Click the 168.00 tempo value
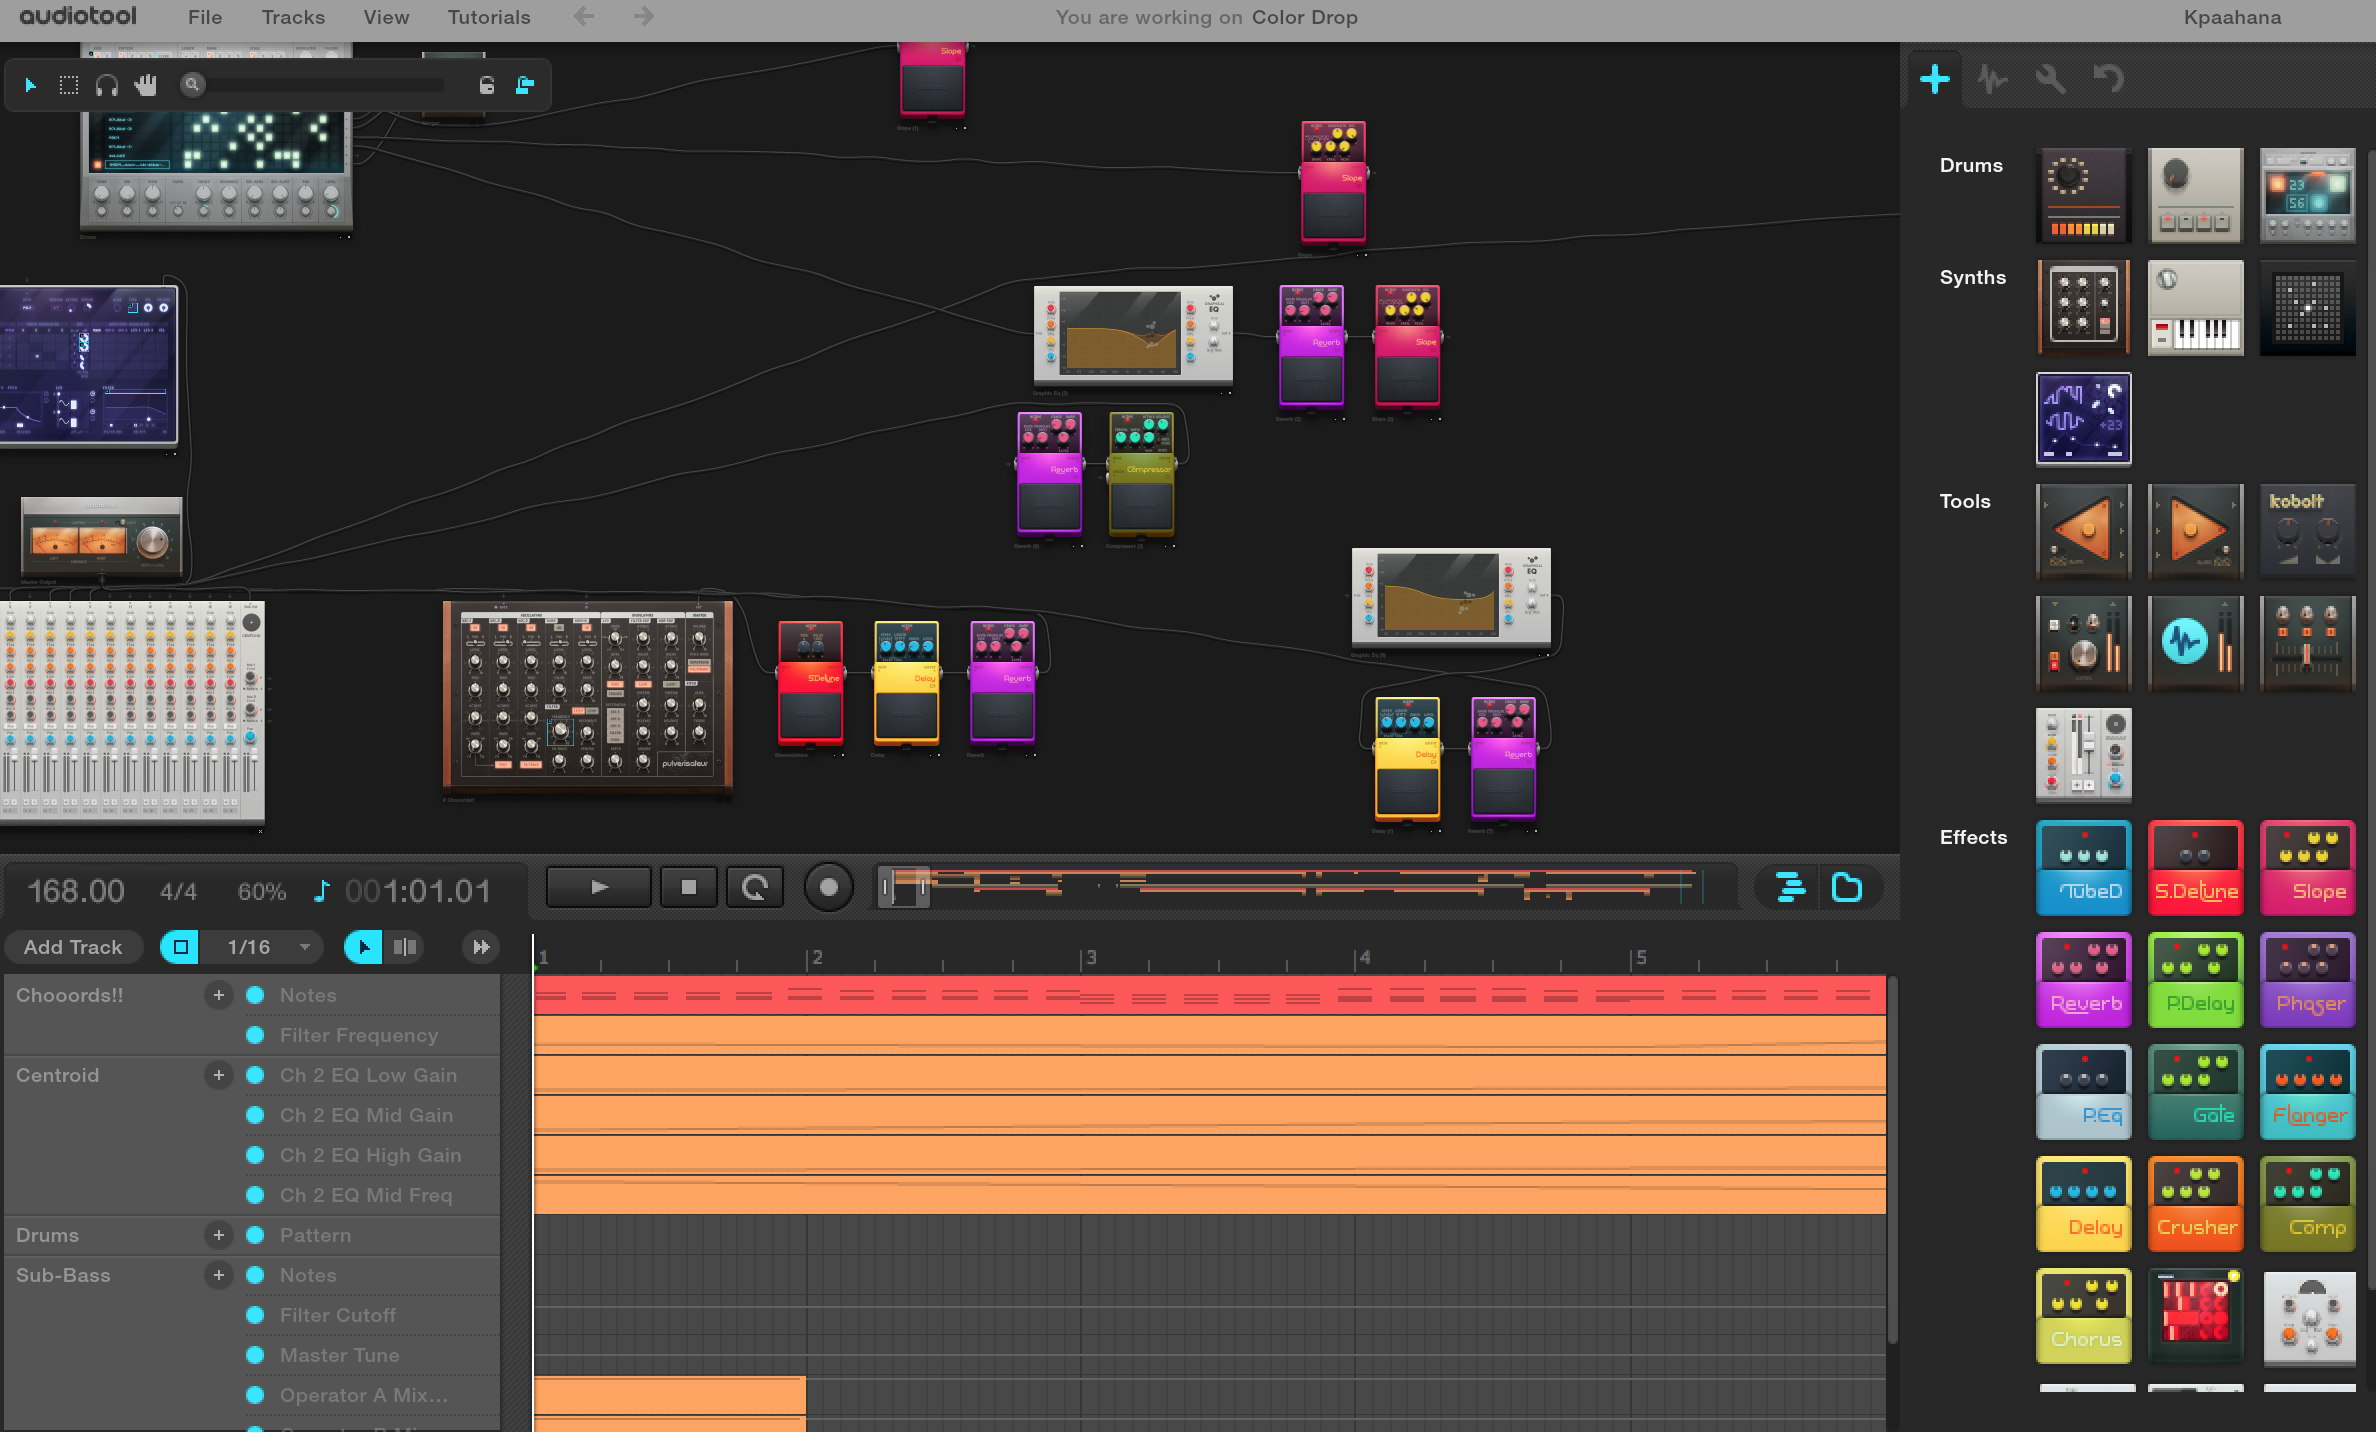Screen dimensions: 2376x1432 pos(76,891)
